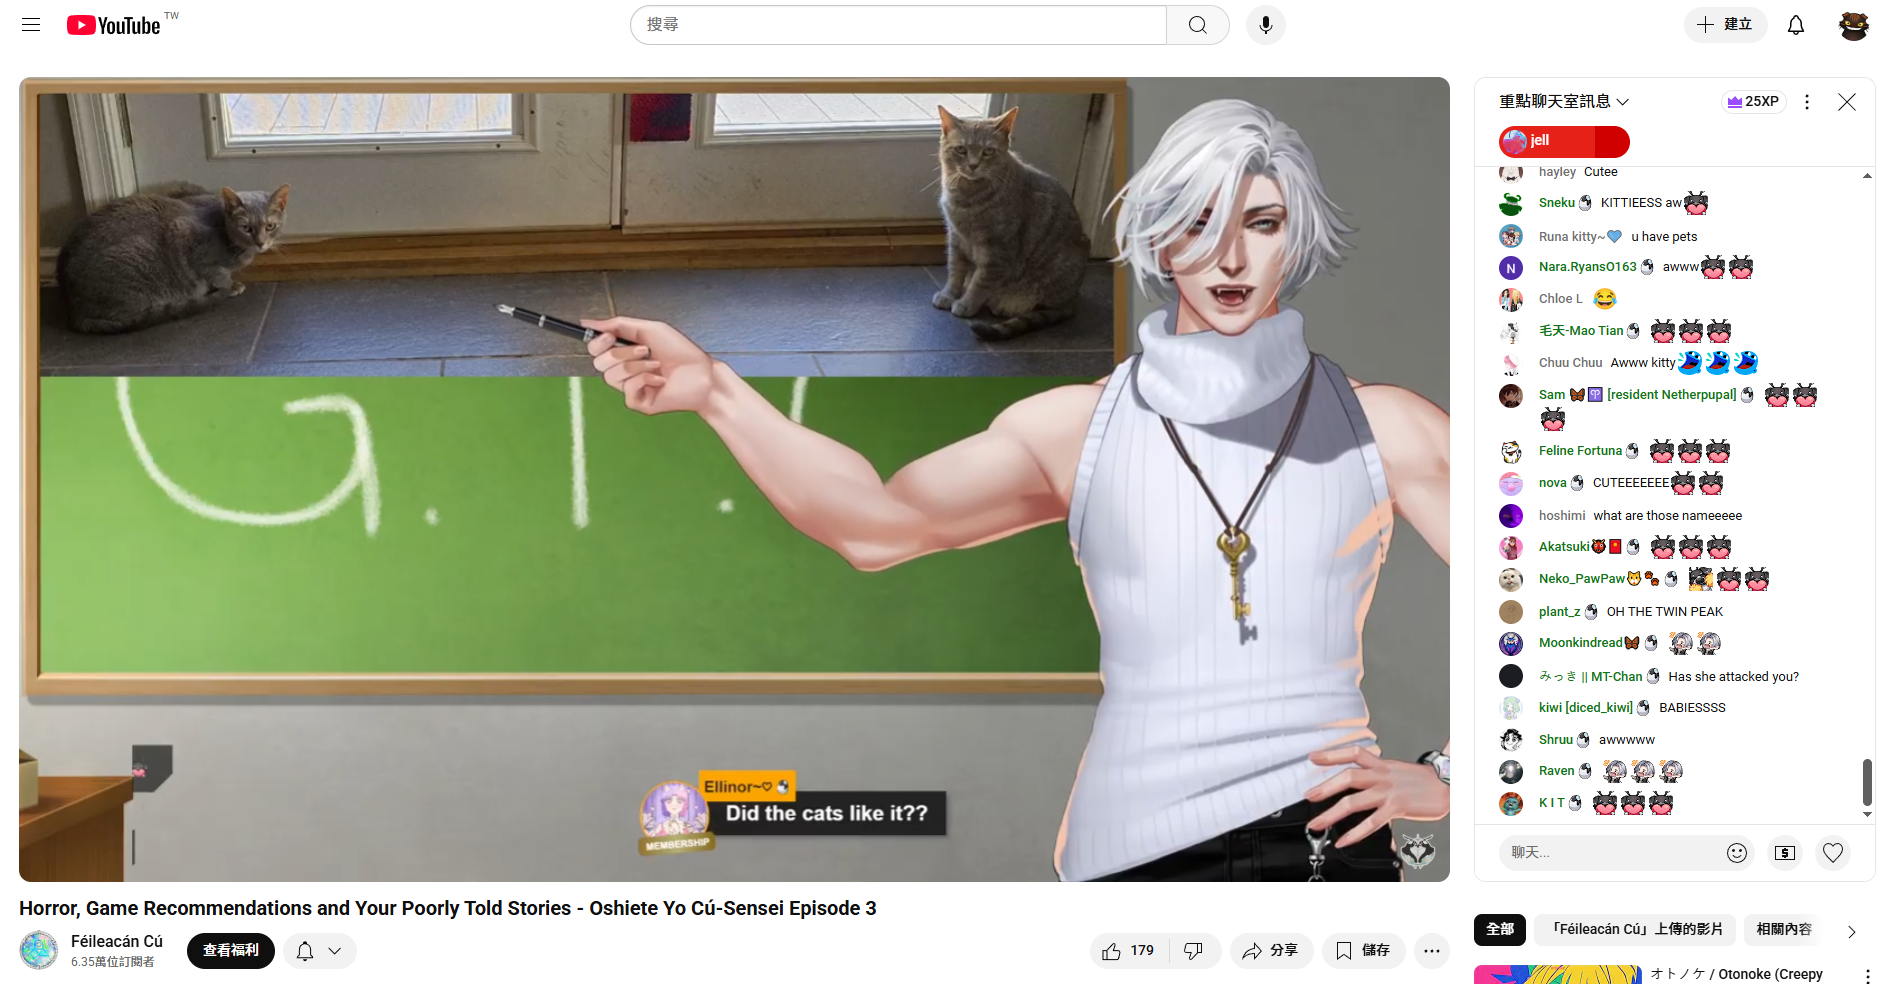
Task: Expand the top chat mode dropdown
Action: coord(1564,102)
